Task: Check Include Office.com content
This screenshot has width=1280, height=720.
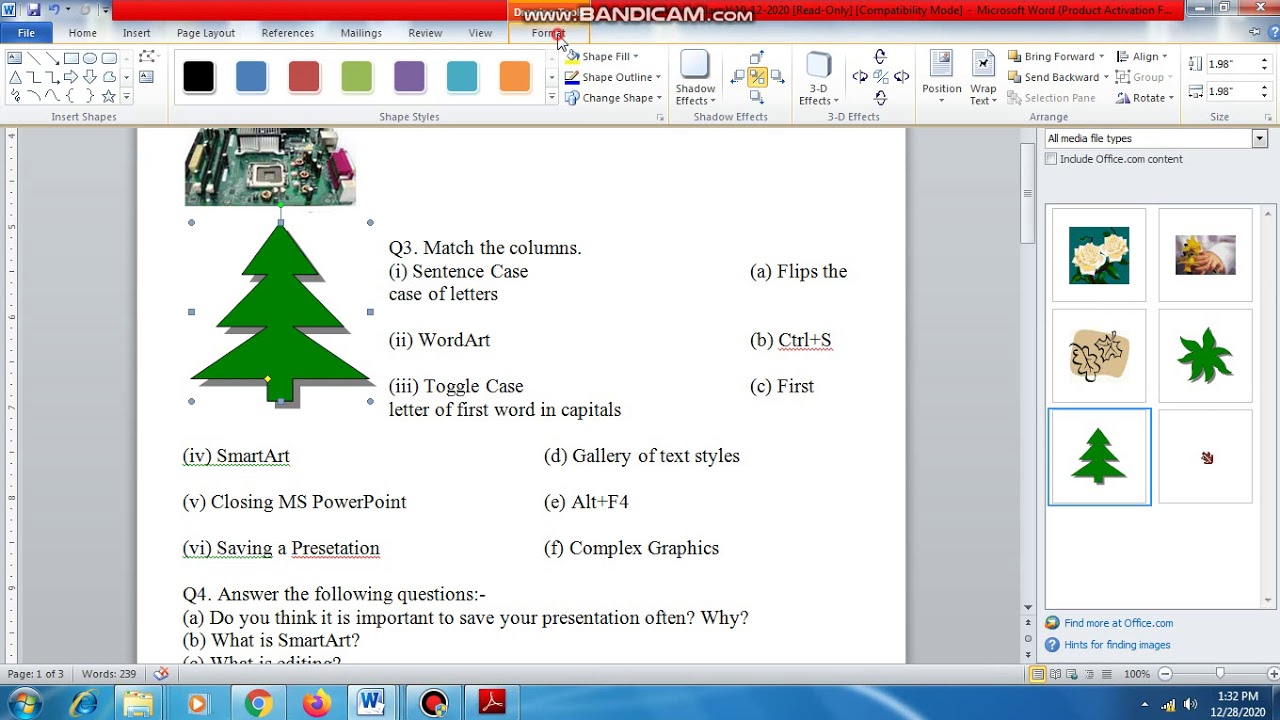Action: 1051,159
